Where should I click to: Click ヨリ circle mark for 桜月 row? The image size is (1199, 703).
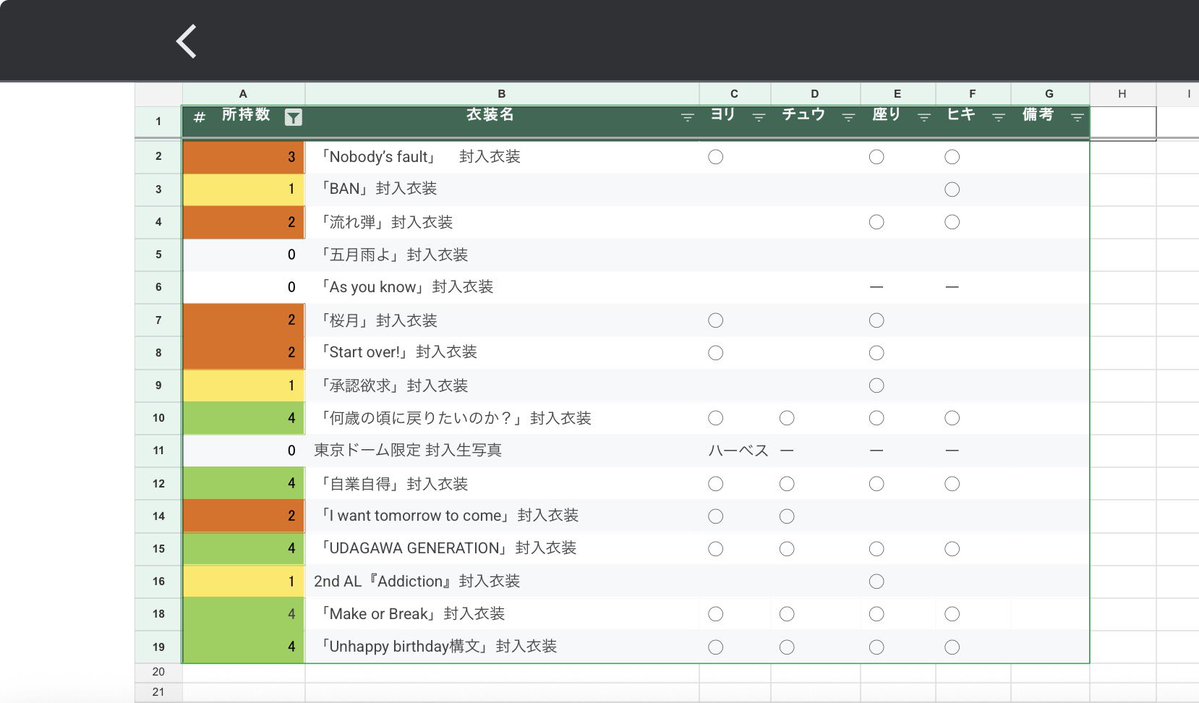[716, 320]
